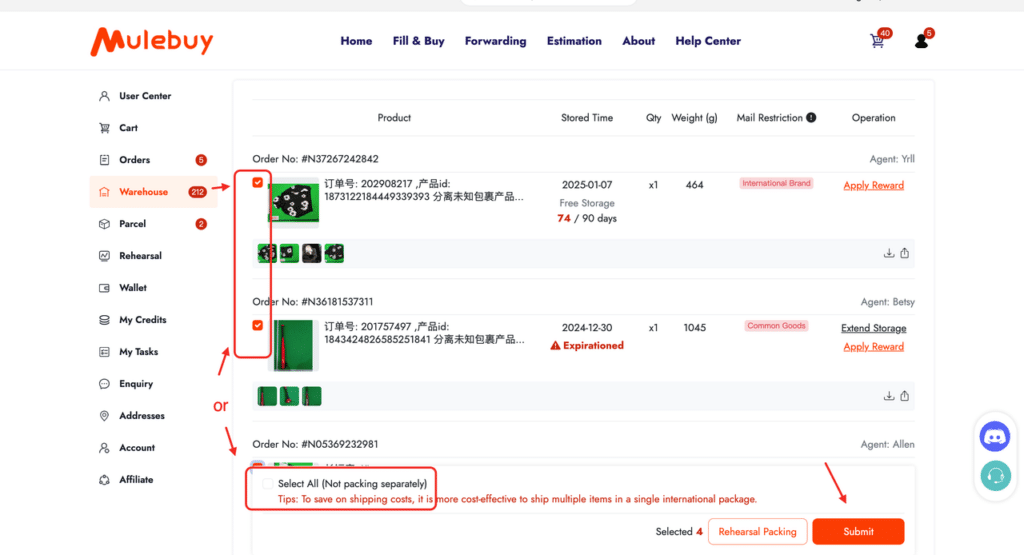Open About navigation item
The image size is (1024, 555).
point(638,41)
